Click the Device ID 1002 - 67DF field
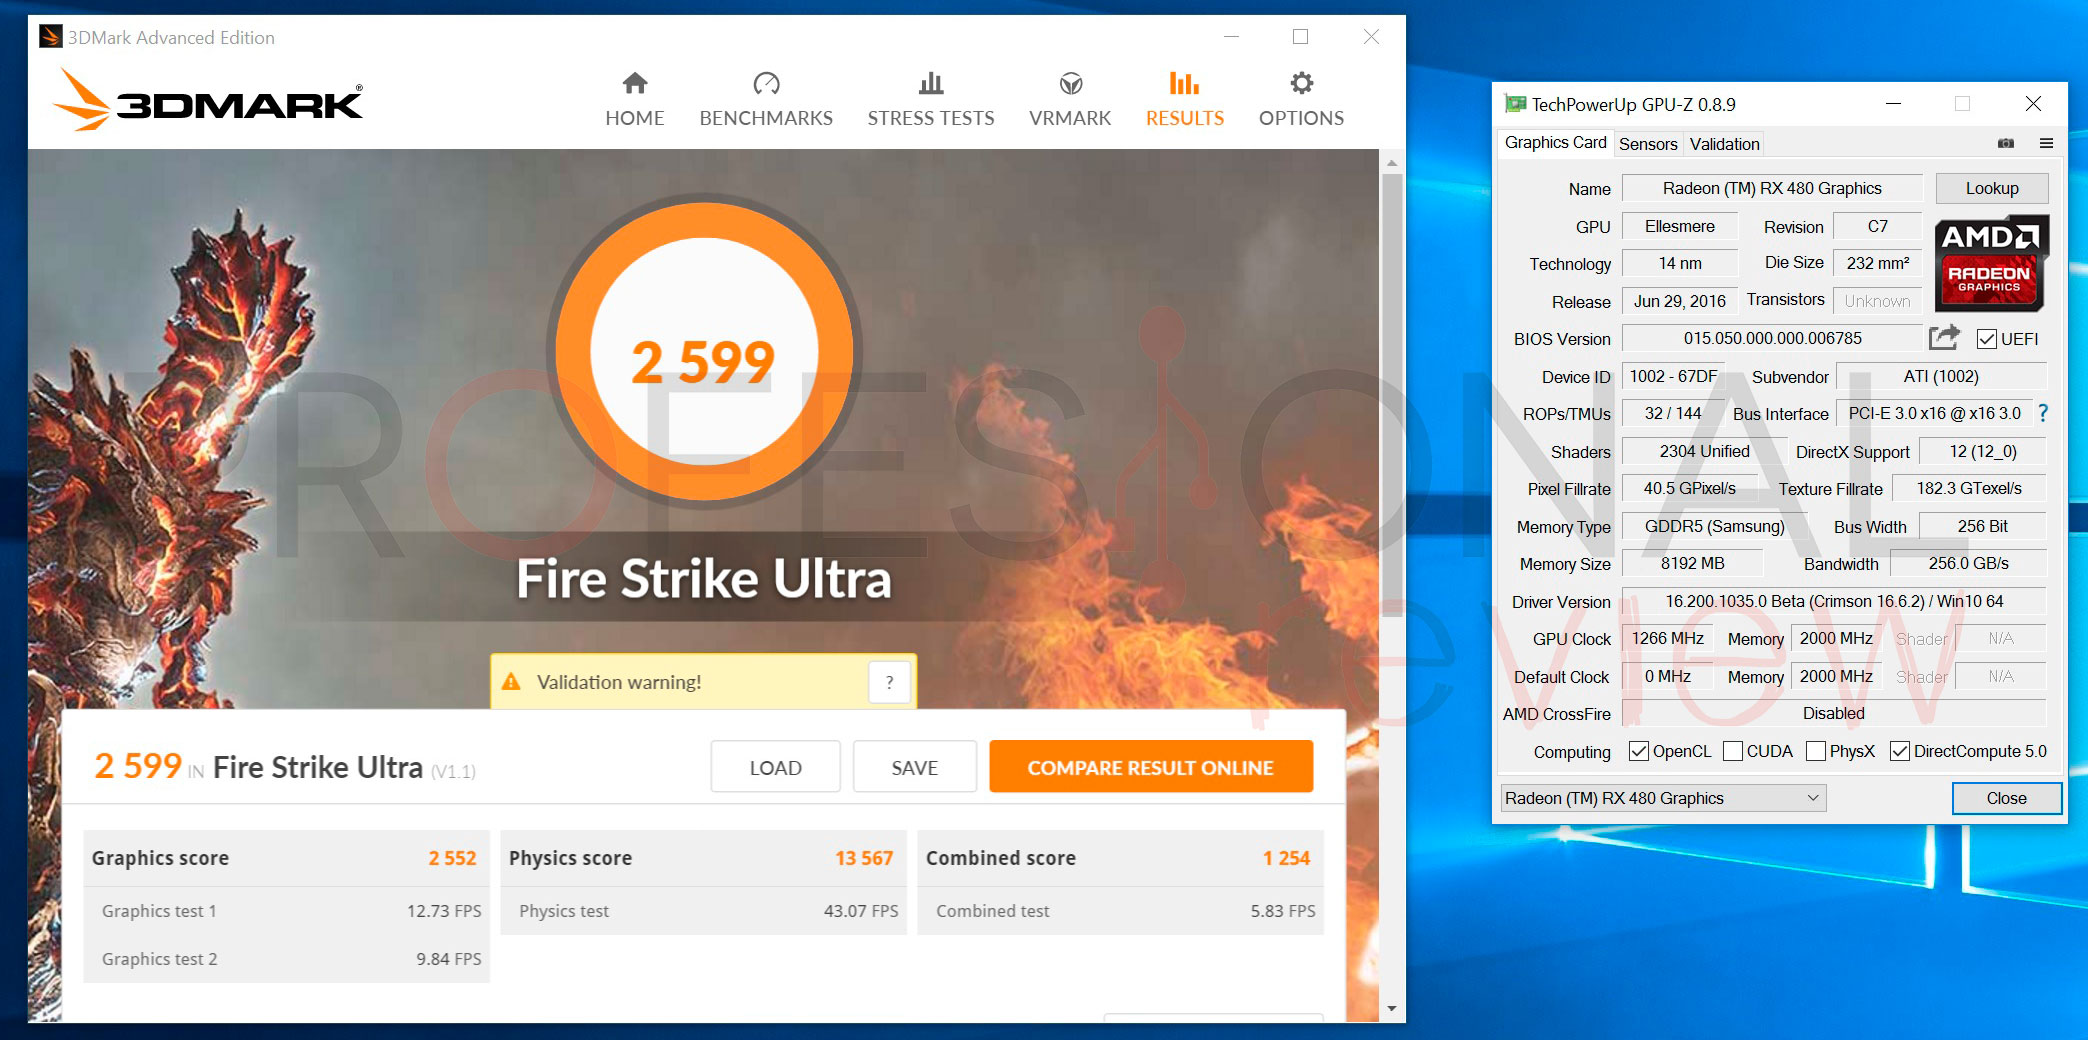The image size is (2088, 1040). point(1673,376)
